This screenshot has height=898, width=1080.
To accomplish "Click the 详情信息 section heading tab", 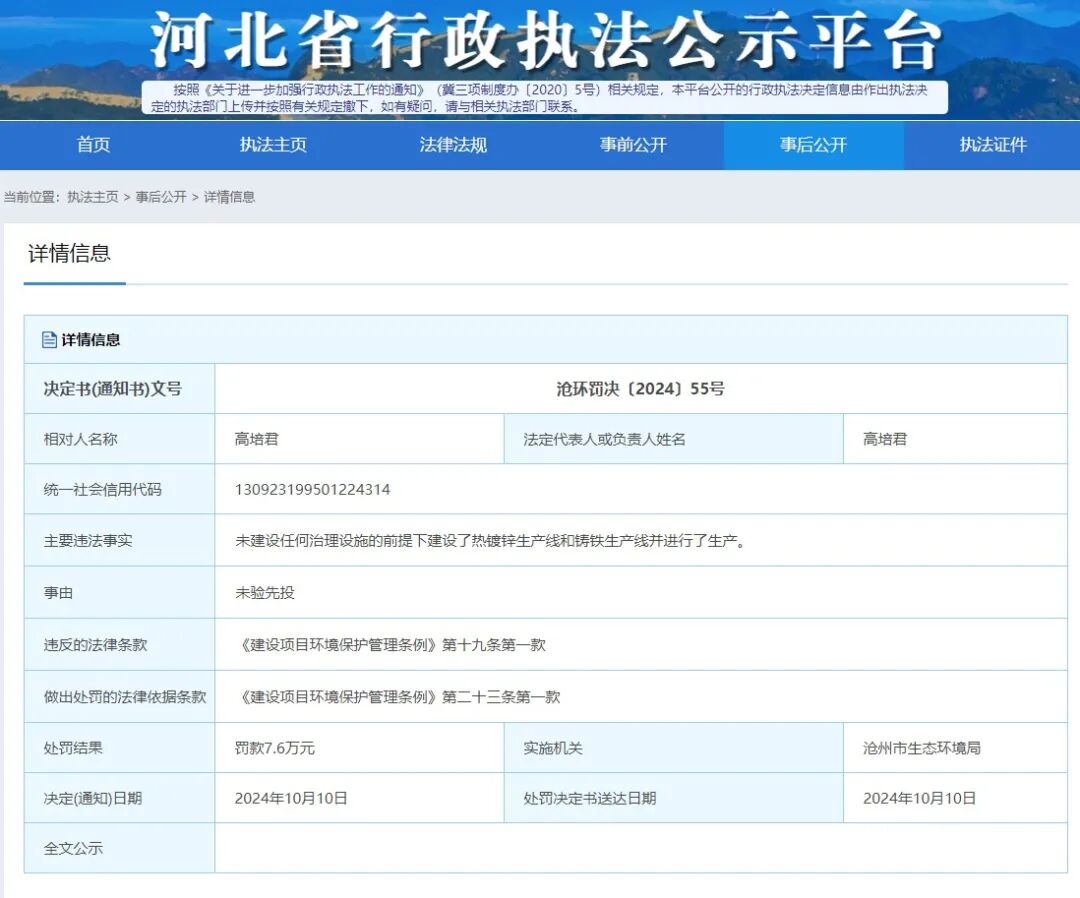I will tap(70, 253).
